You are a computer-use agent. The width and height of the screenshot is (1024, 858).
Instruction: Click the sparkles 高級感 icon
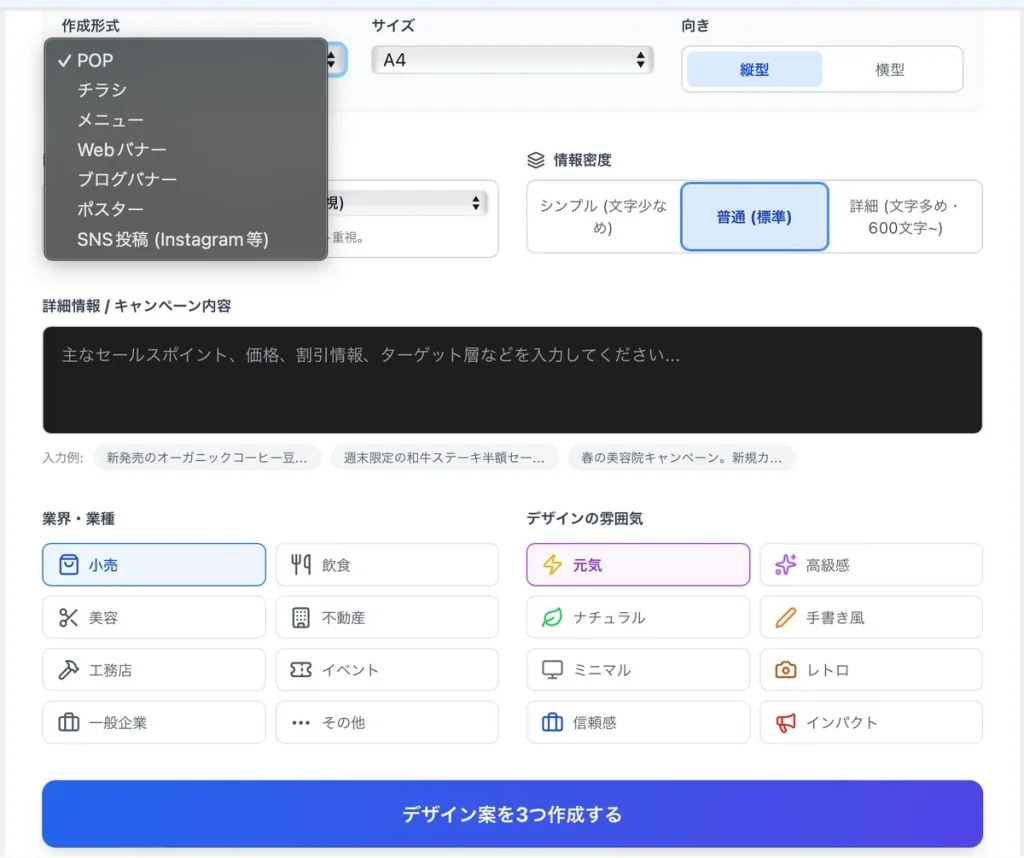pos(786,564)
